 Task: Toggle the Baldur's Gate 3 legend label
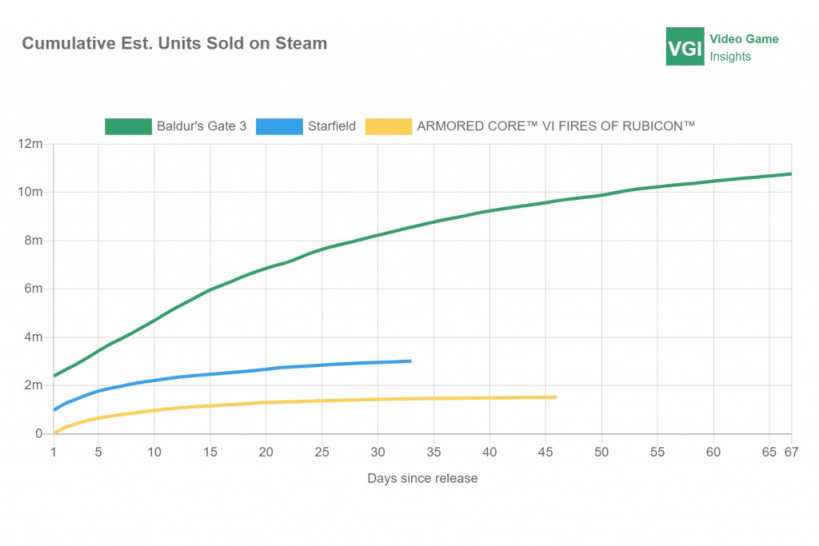pos(201,126)
